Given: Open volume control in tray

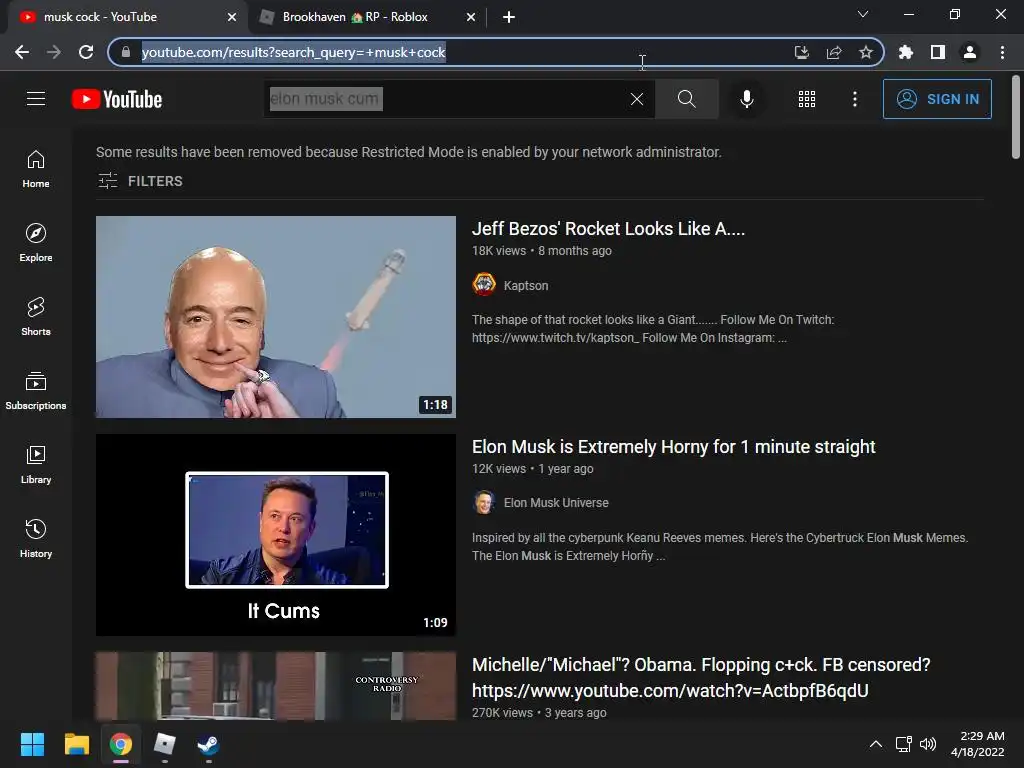Looking at the screenshot, I should pyautogui.click(x=928, y=744).
